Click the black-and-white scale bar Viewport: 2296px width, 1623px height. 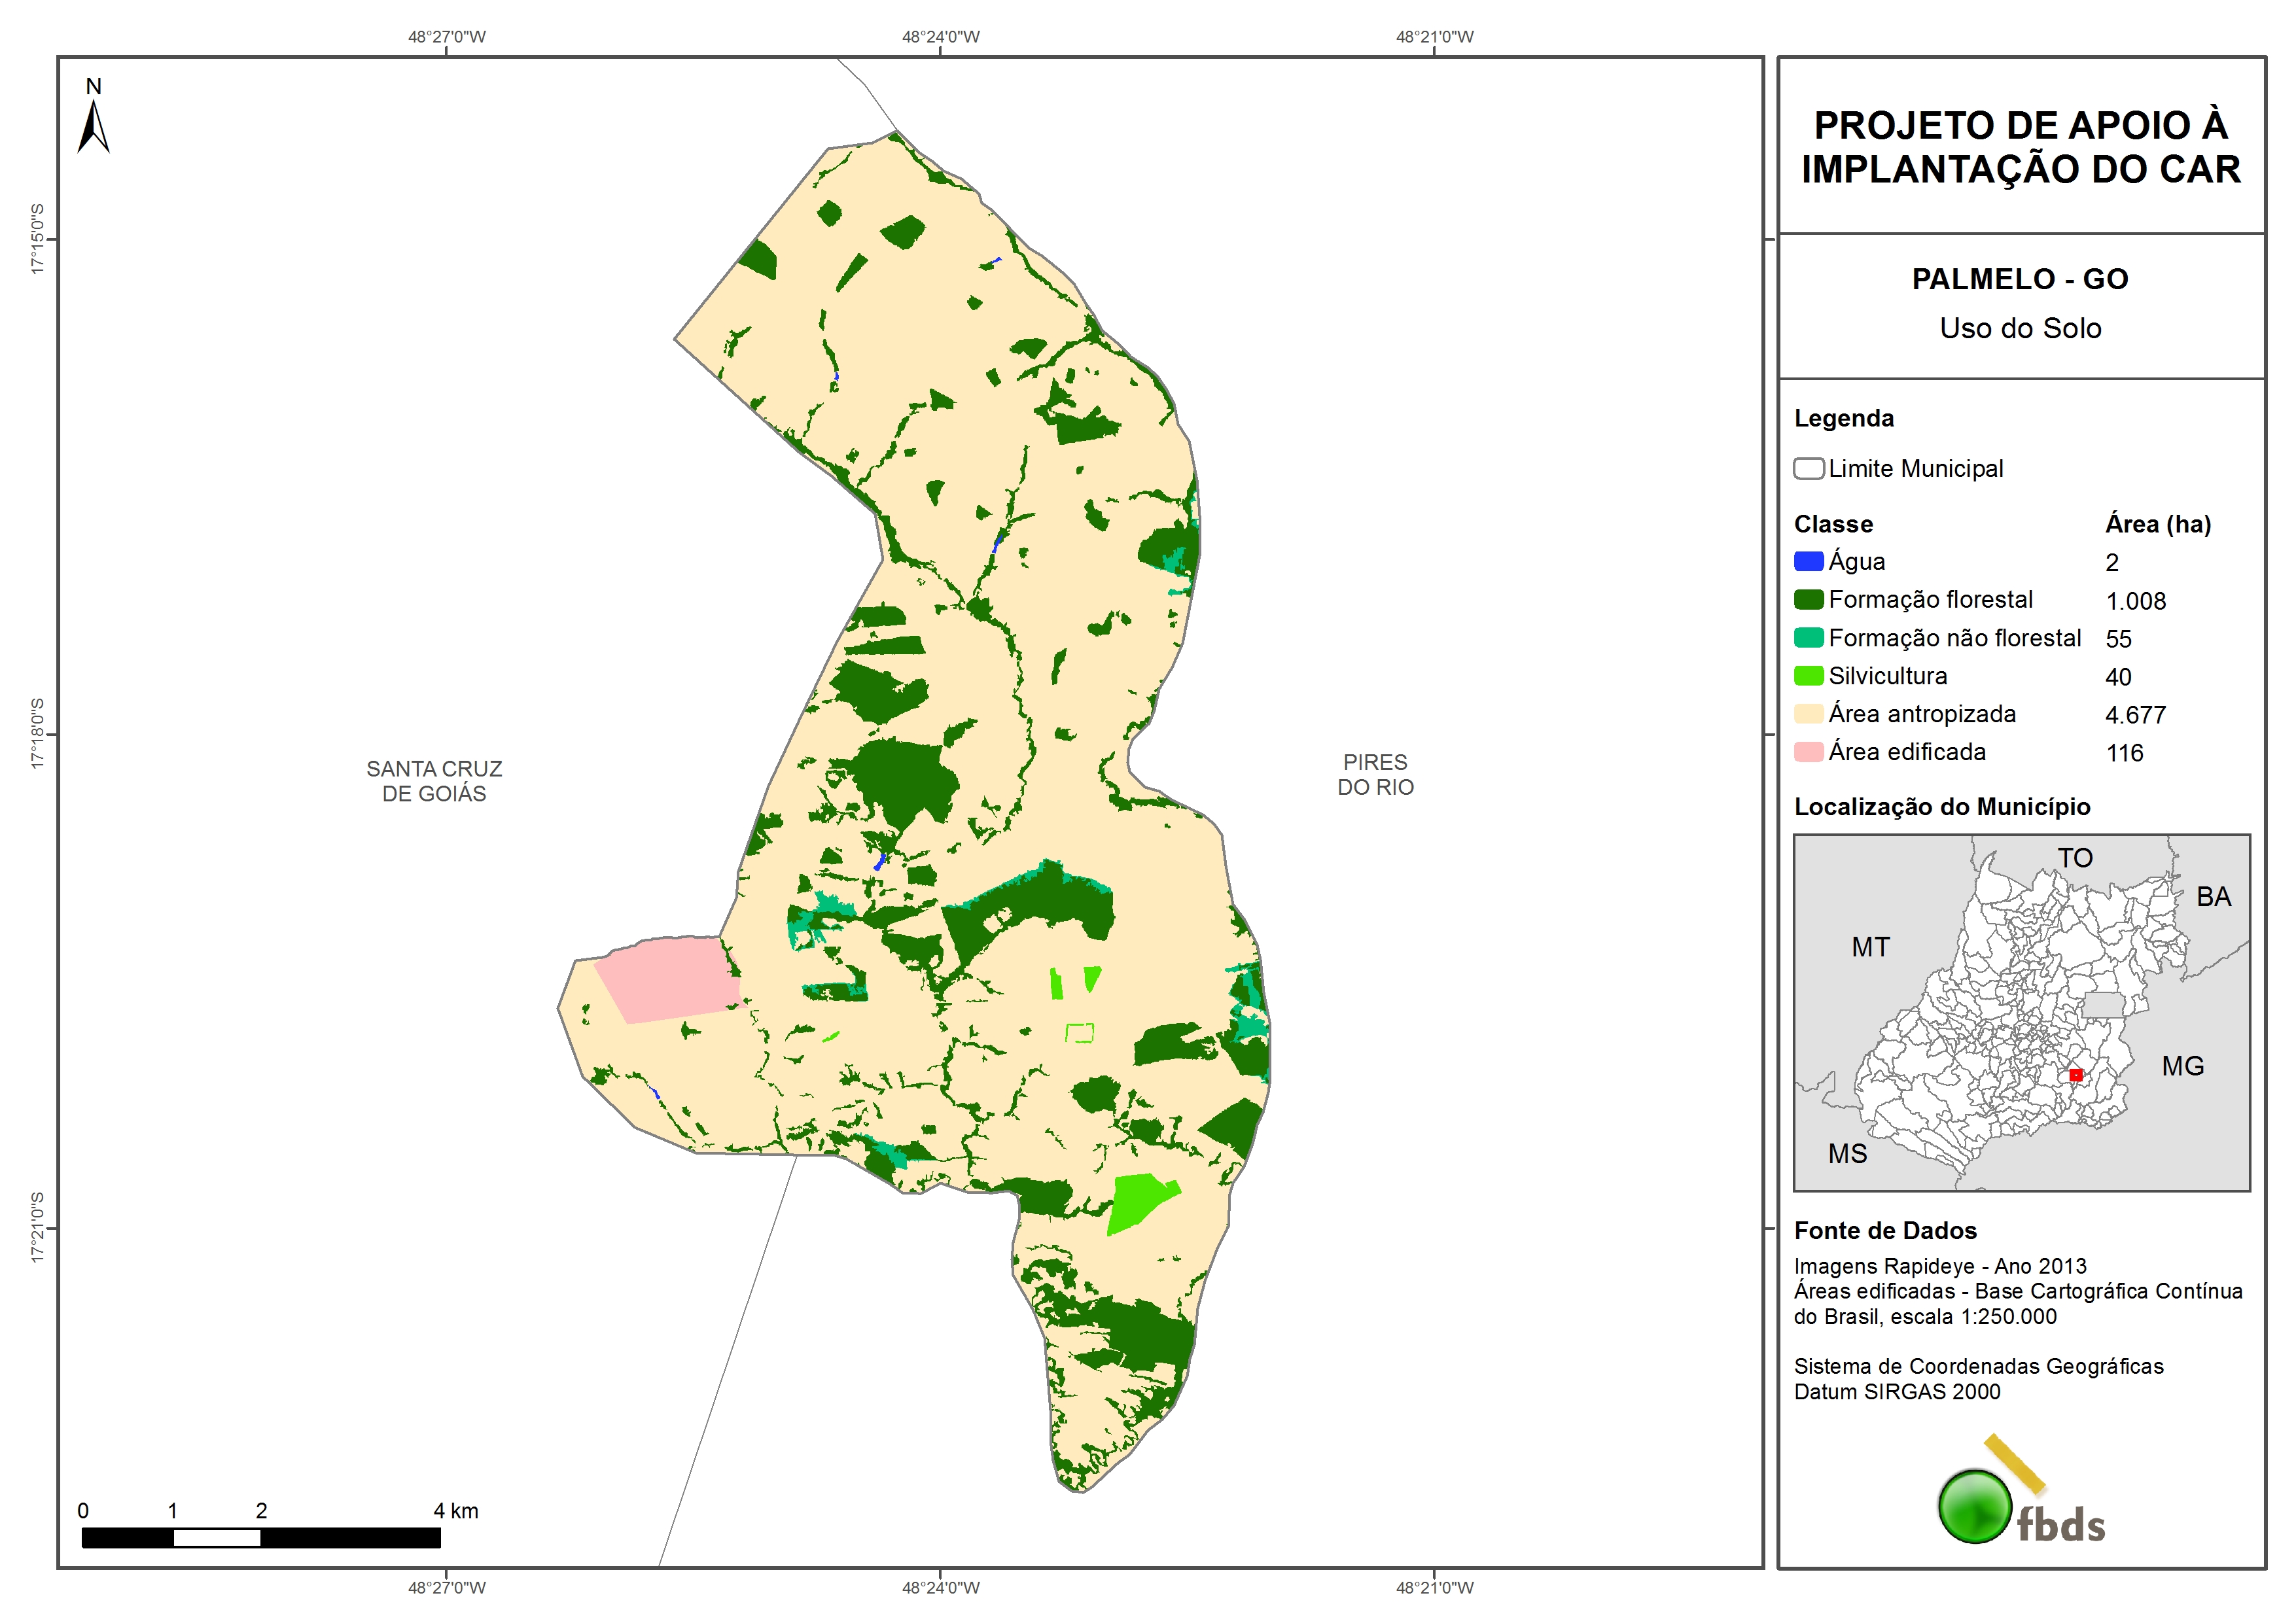click(261, 1538)
